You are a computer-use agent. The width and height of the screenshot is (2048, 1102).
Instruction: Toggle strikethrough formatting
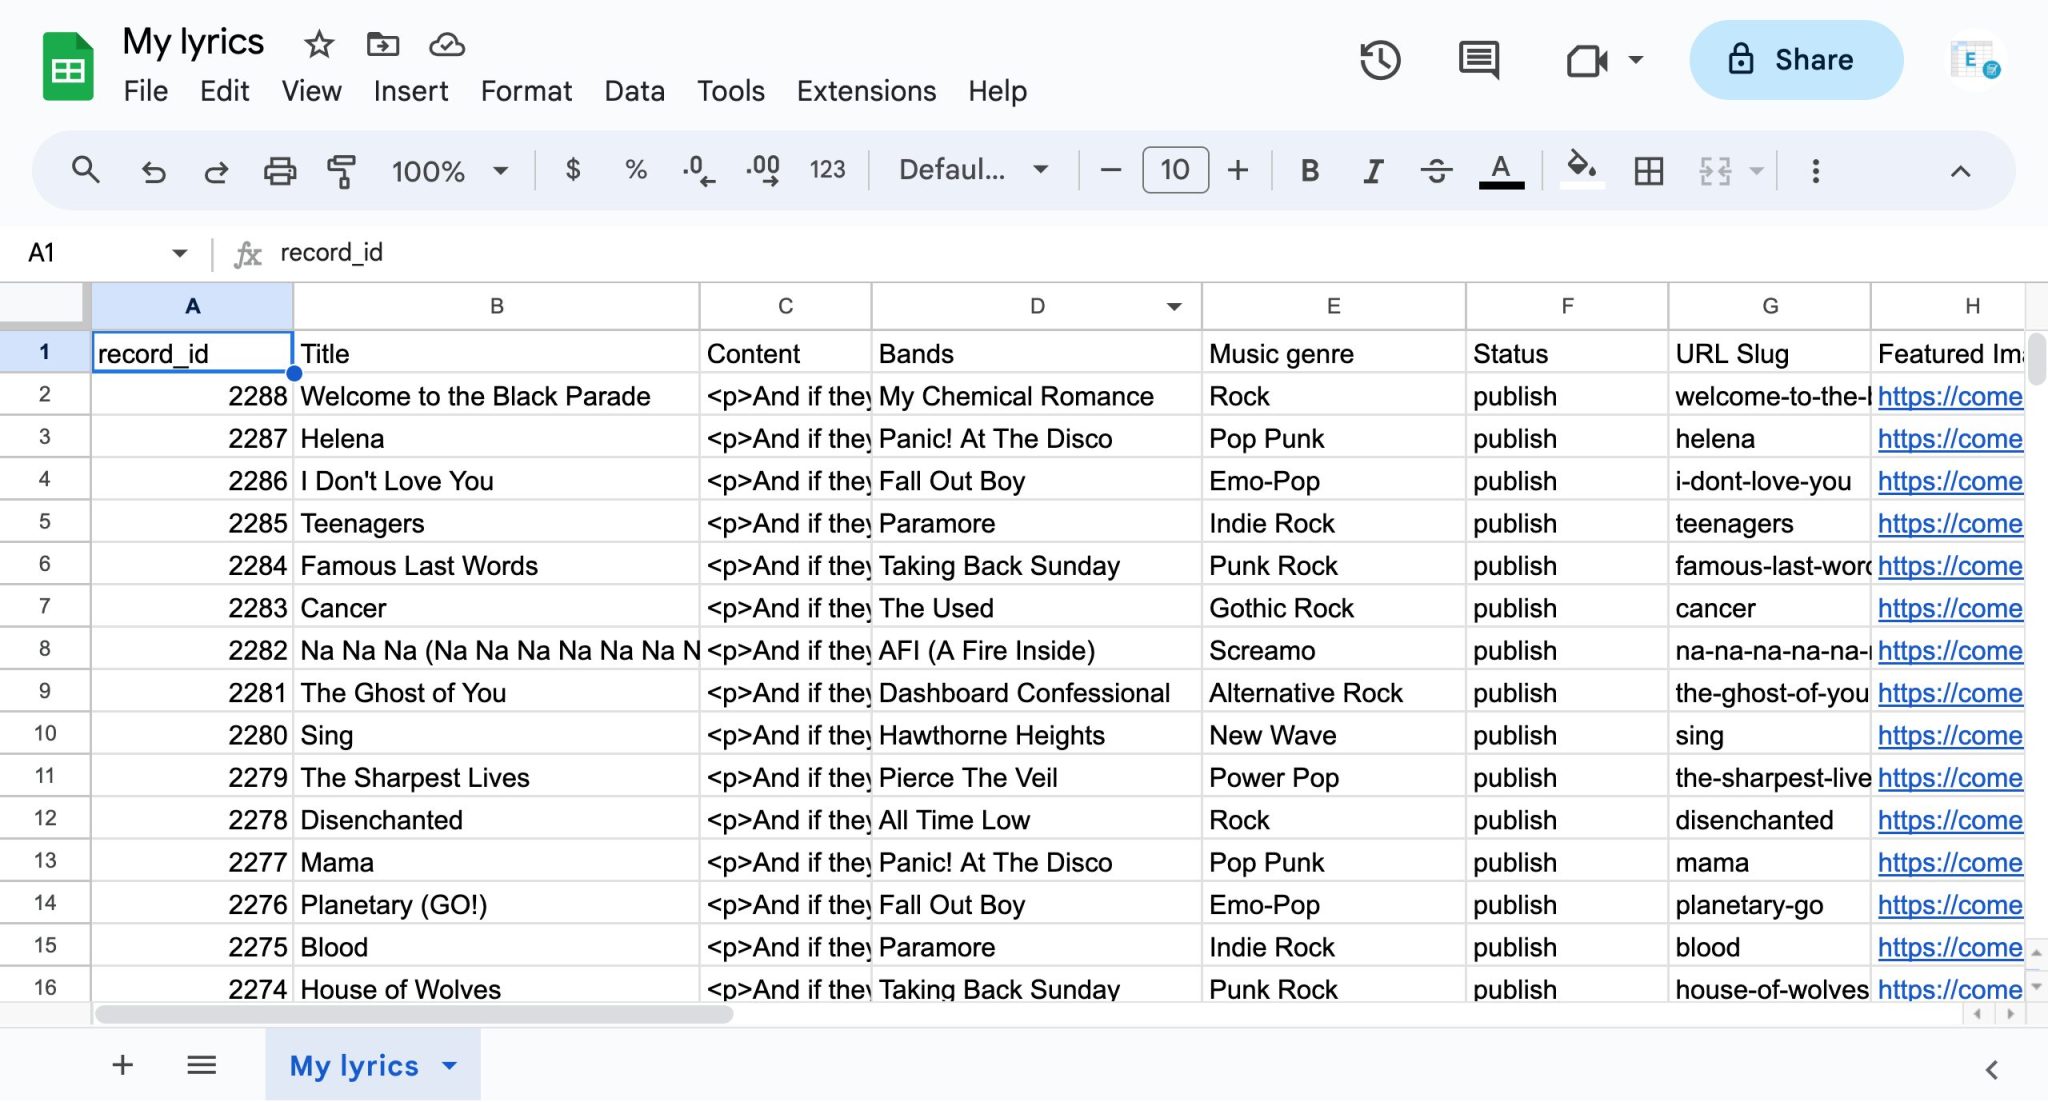point(1436,170)
